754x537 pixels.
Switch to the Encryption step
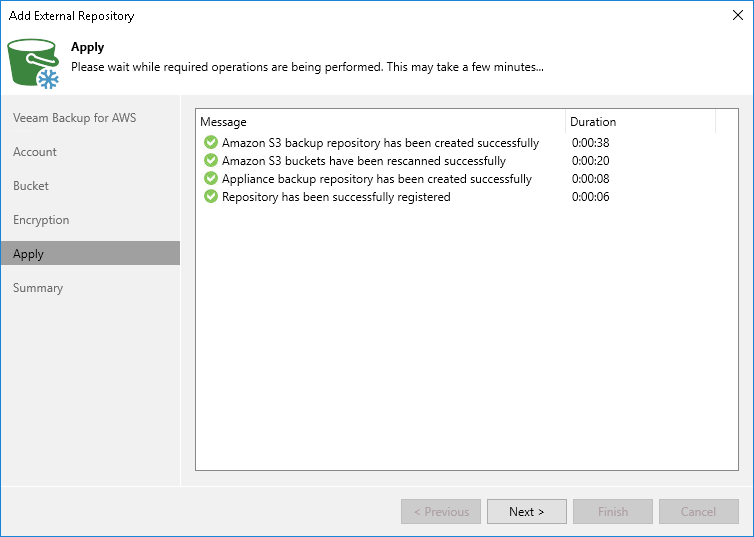(41, 220)
